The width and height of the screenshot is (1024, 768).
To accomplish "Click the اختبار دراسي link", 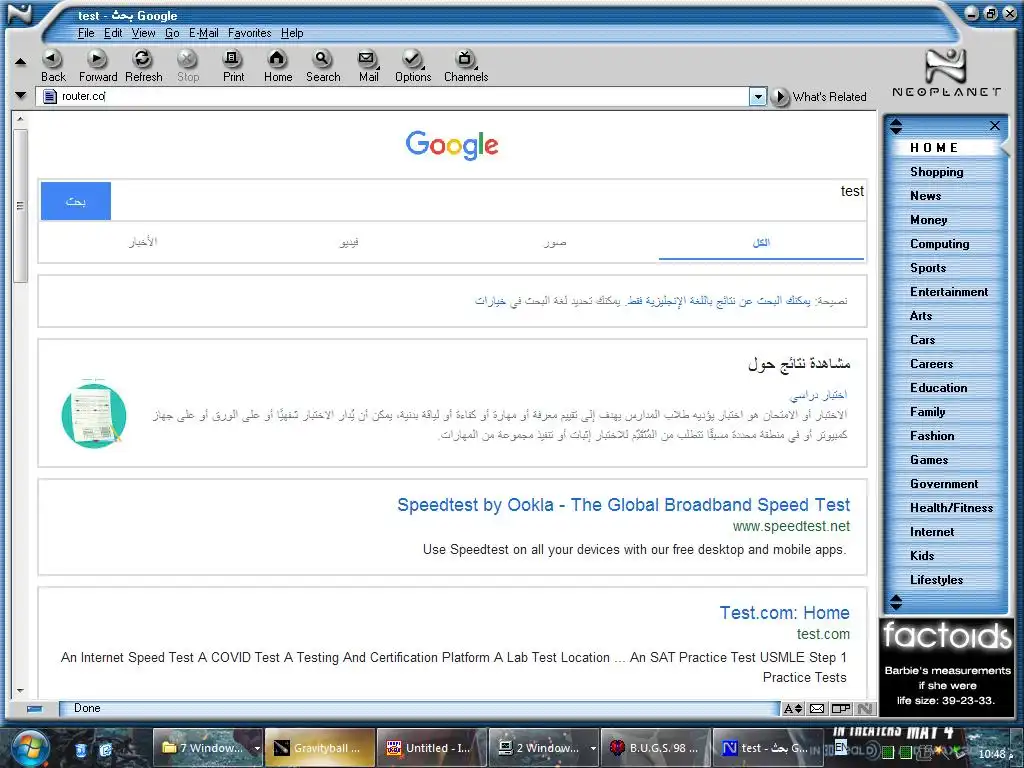I will point(818,394).
